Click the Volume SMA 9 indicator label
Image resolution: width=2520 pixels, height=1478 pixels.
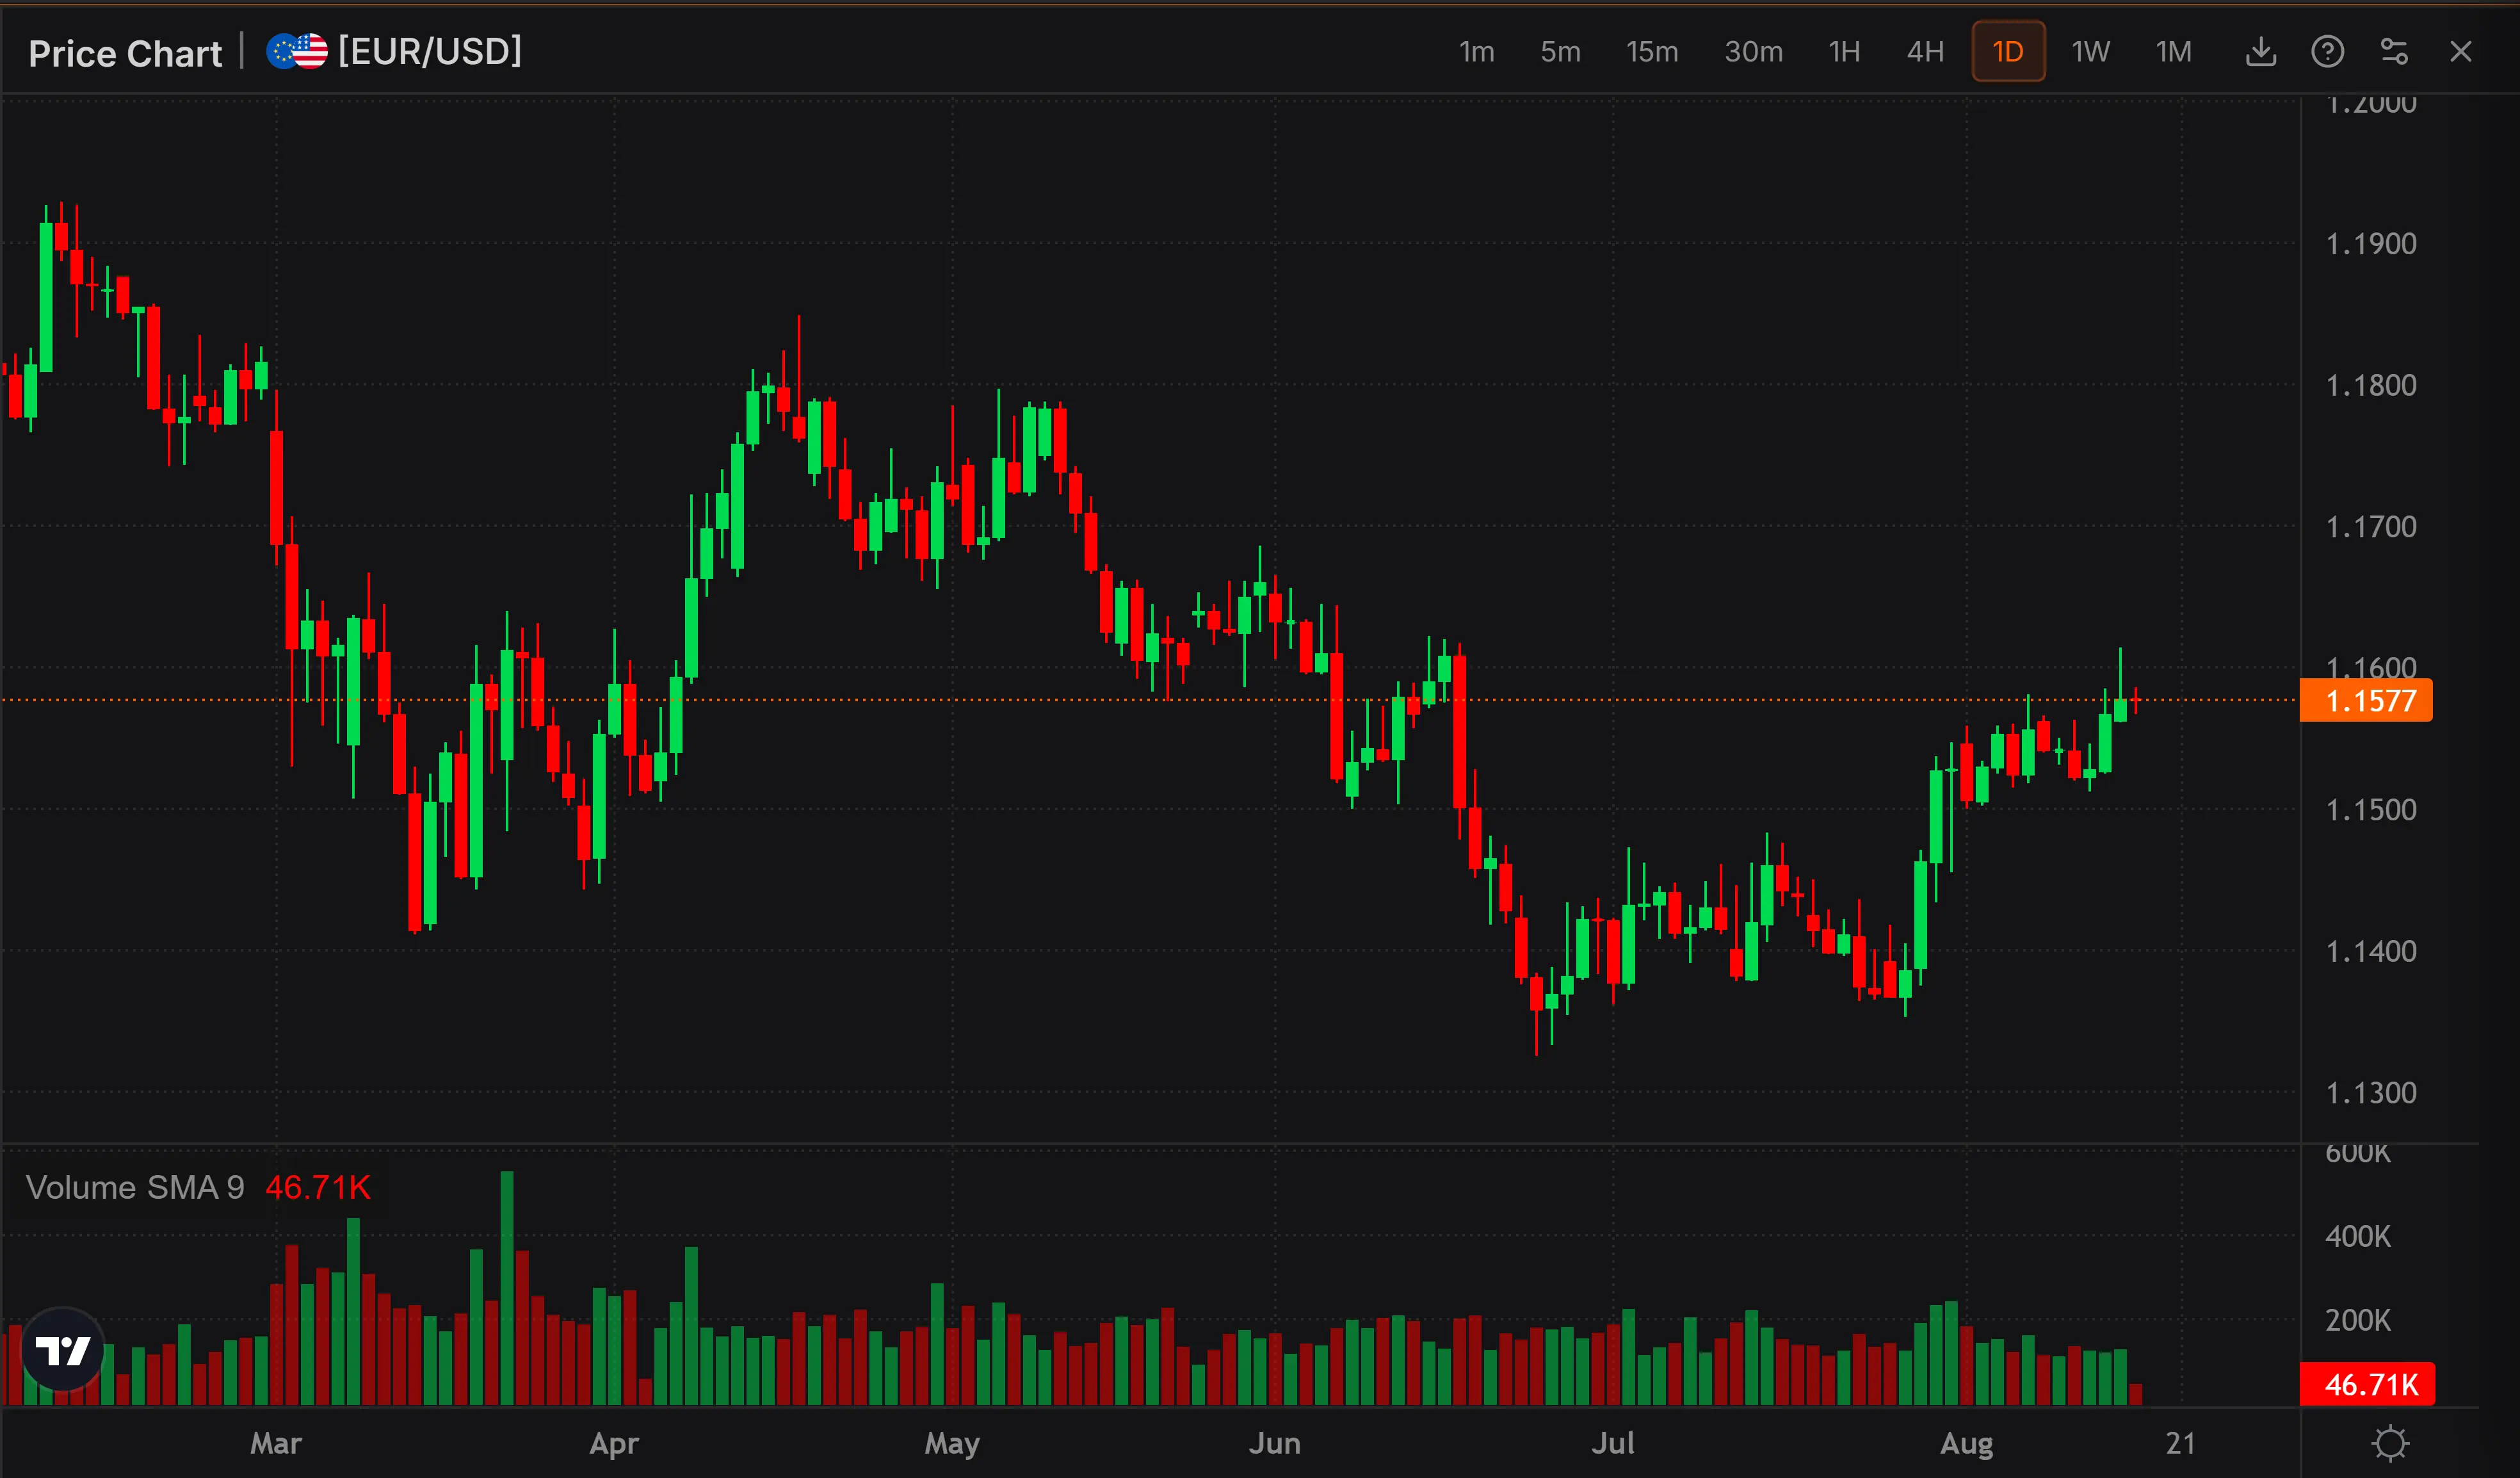135,1187
